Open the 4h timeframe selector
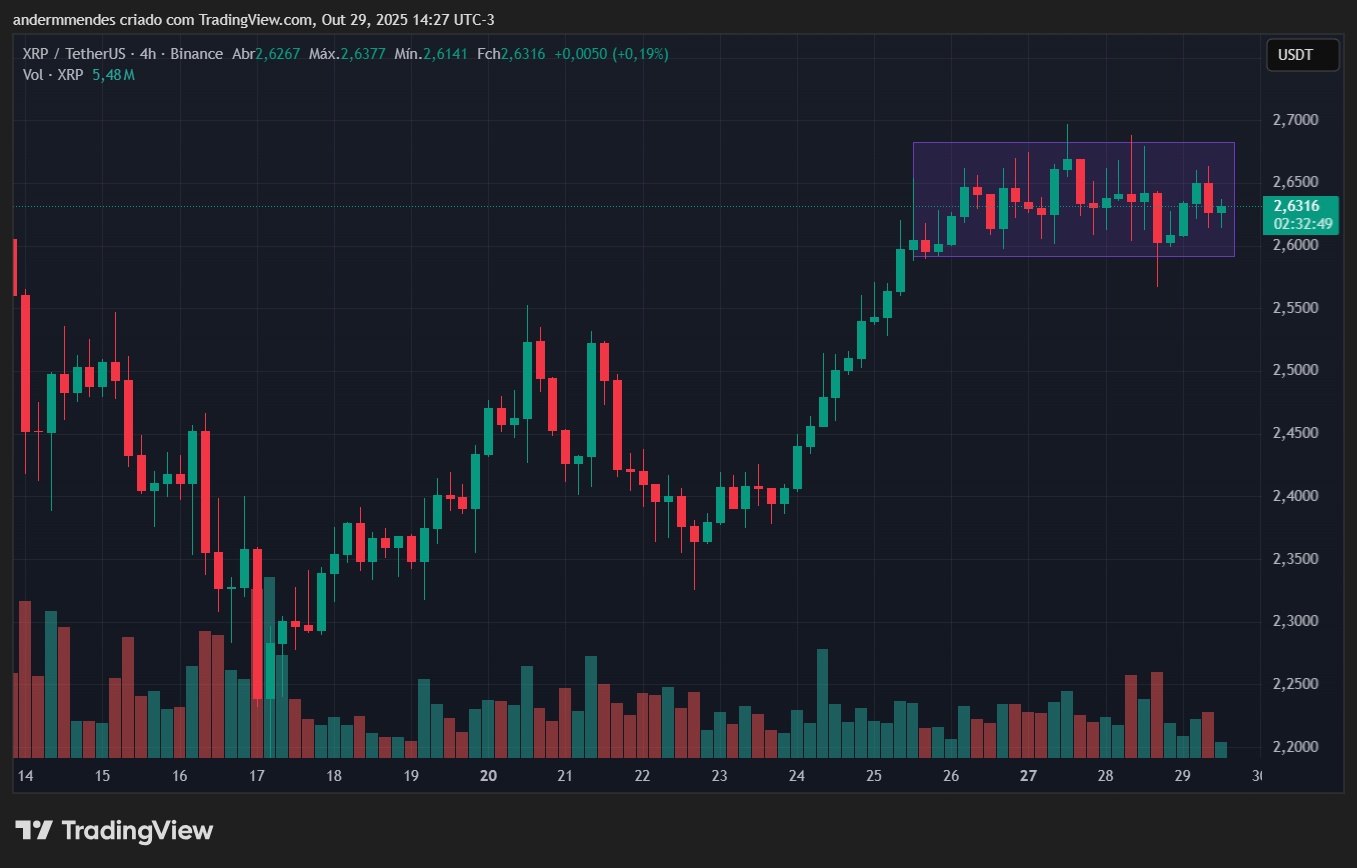Viewport: 1357px width, 868px height. [x=148, y=54]
